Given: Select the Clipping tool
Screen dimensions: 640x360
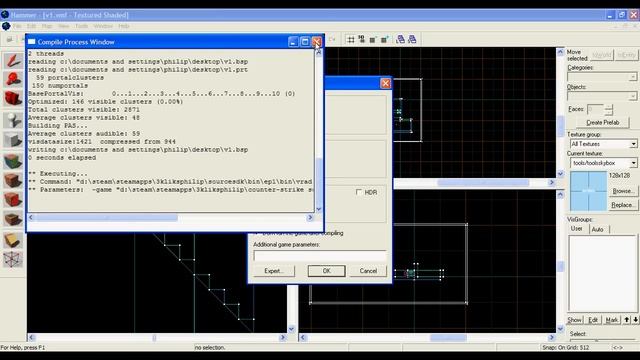Looking at the screenshot, I should pyautogui.click(x=13, y=240).
